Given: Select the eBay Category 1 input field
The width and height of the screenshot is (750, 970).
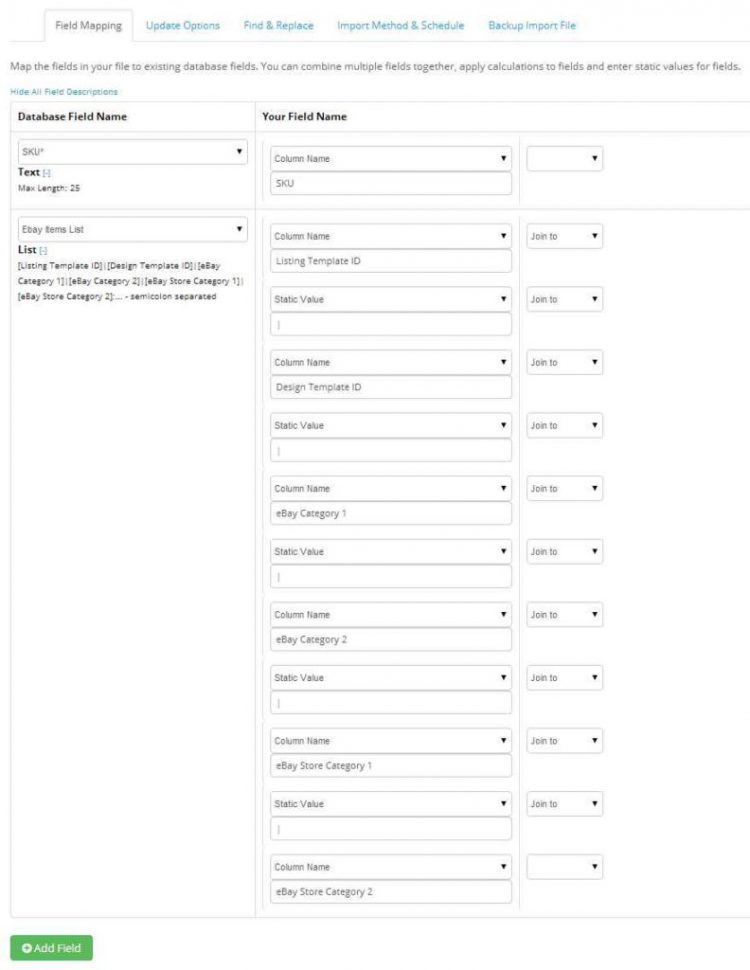Looking at the screenshot, I should click(391, 513).
